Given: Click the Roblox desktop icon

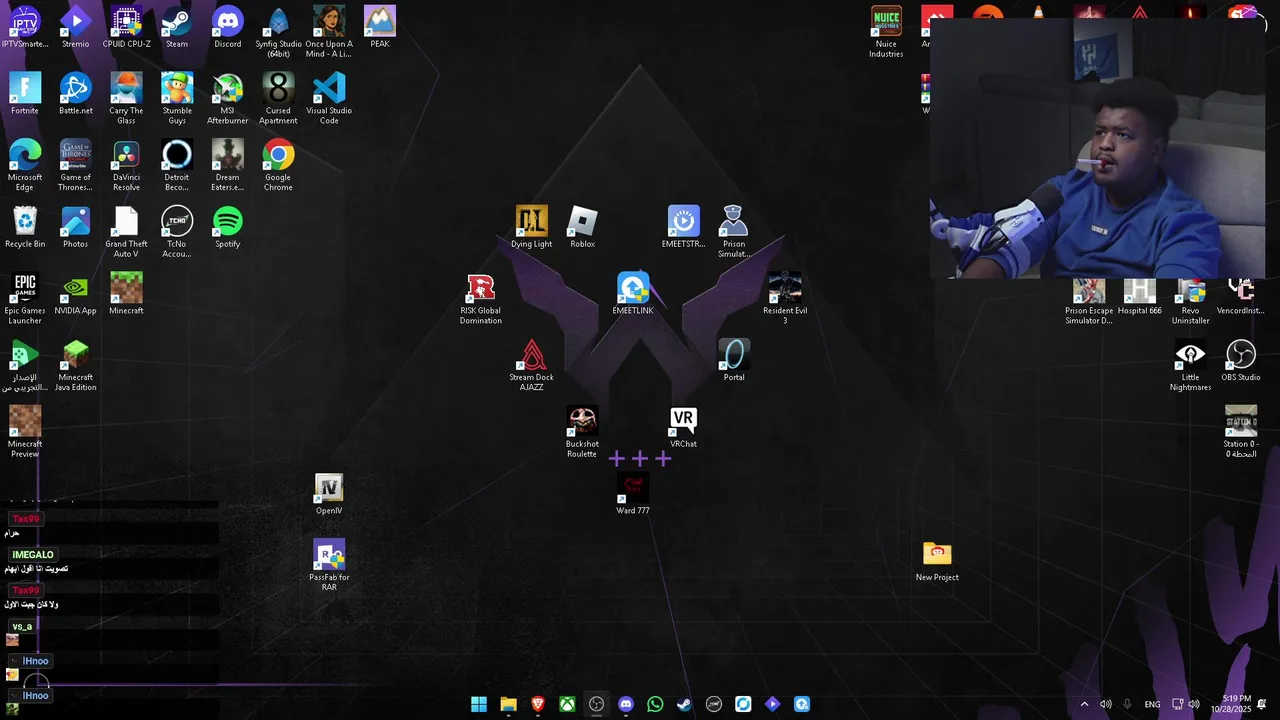Looking at the screenshot, I should pyautogui.click(x=582, y=227).
